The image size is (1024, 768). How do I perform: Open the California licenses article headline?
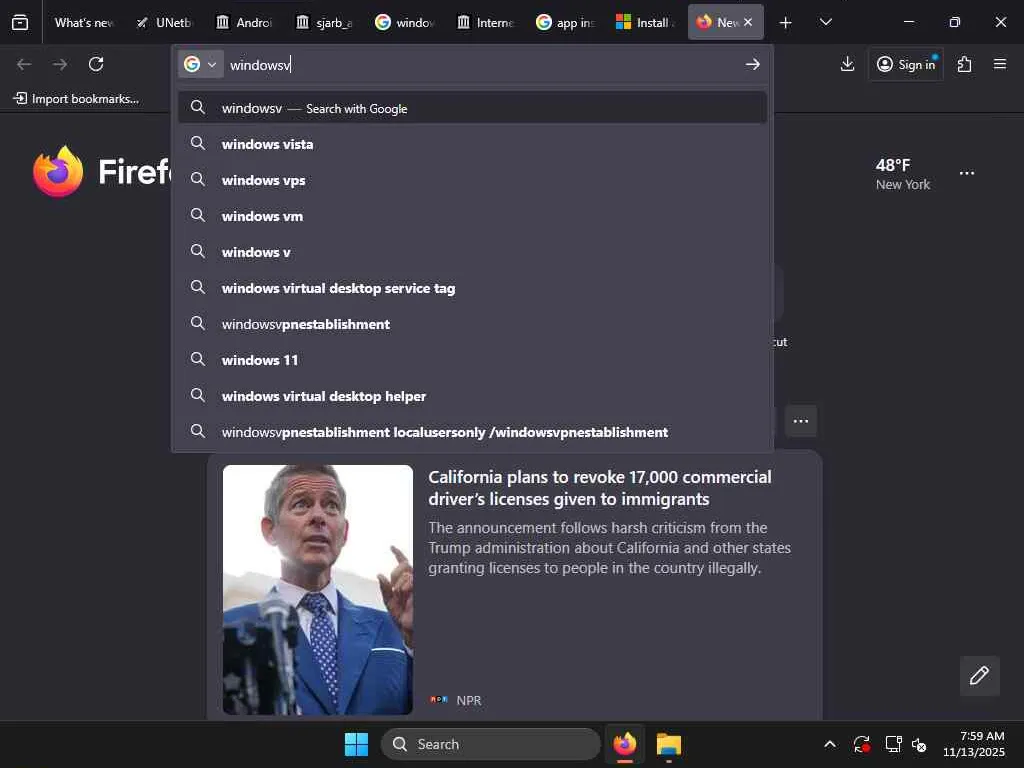[600, 488]
